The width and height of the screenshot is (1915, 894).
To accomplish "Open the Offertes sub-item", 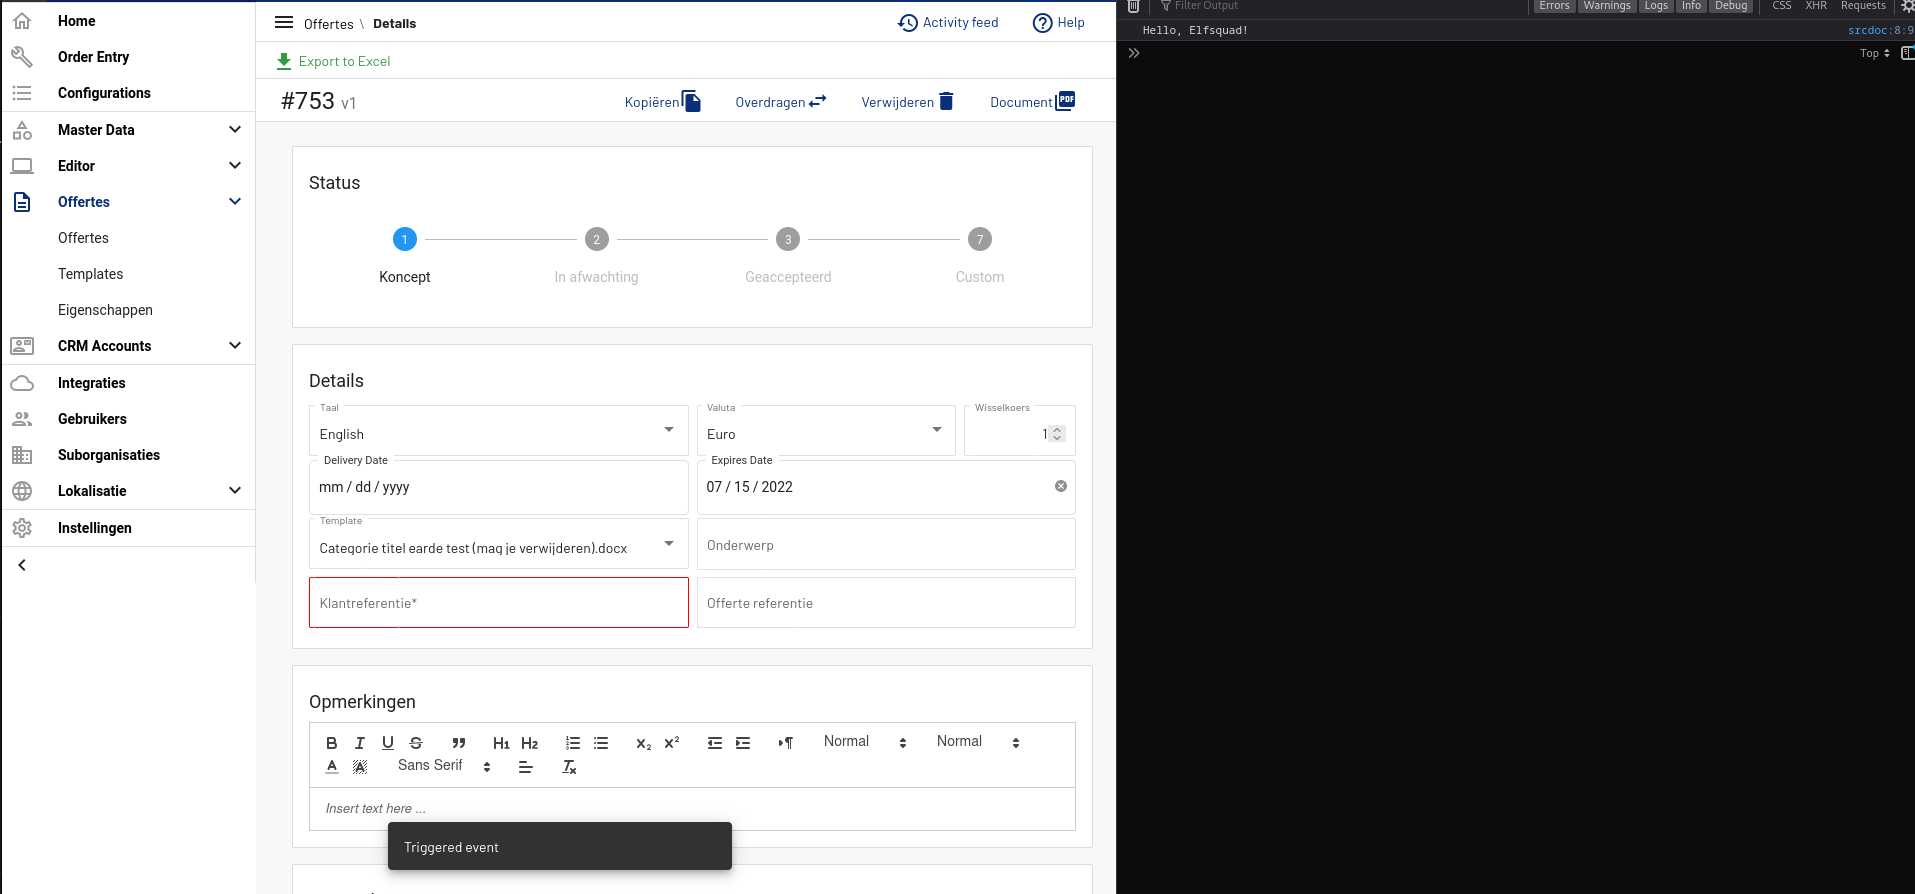I will (83, 238).
